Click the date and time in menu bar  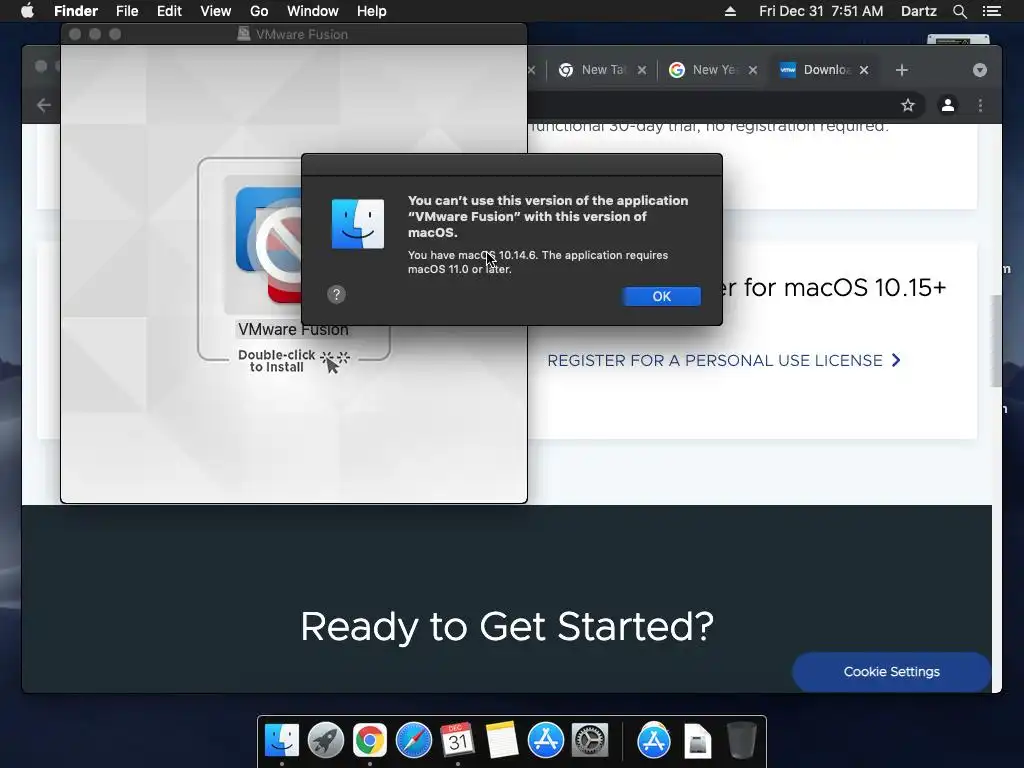(821, 11)
